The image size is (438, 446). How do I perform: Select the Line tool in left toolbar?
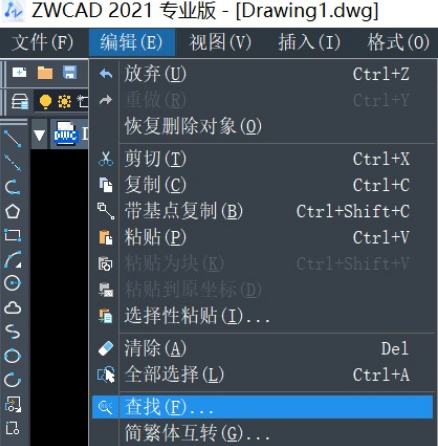12,138
